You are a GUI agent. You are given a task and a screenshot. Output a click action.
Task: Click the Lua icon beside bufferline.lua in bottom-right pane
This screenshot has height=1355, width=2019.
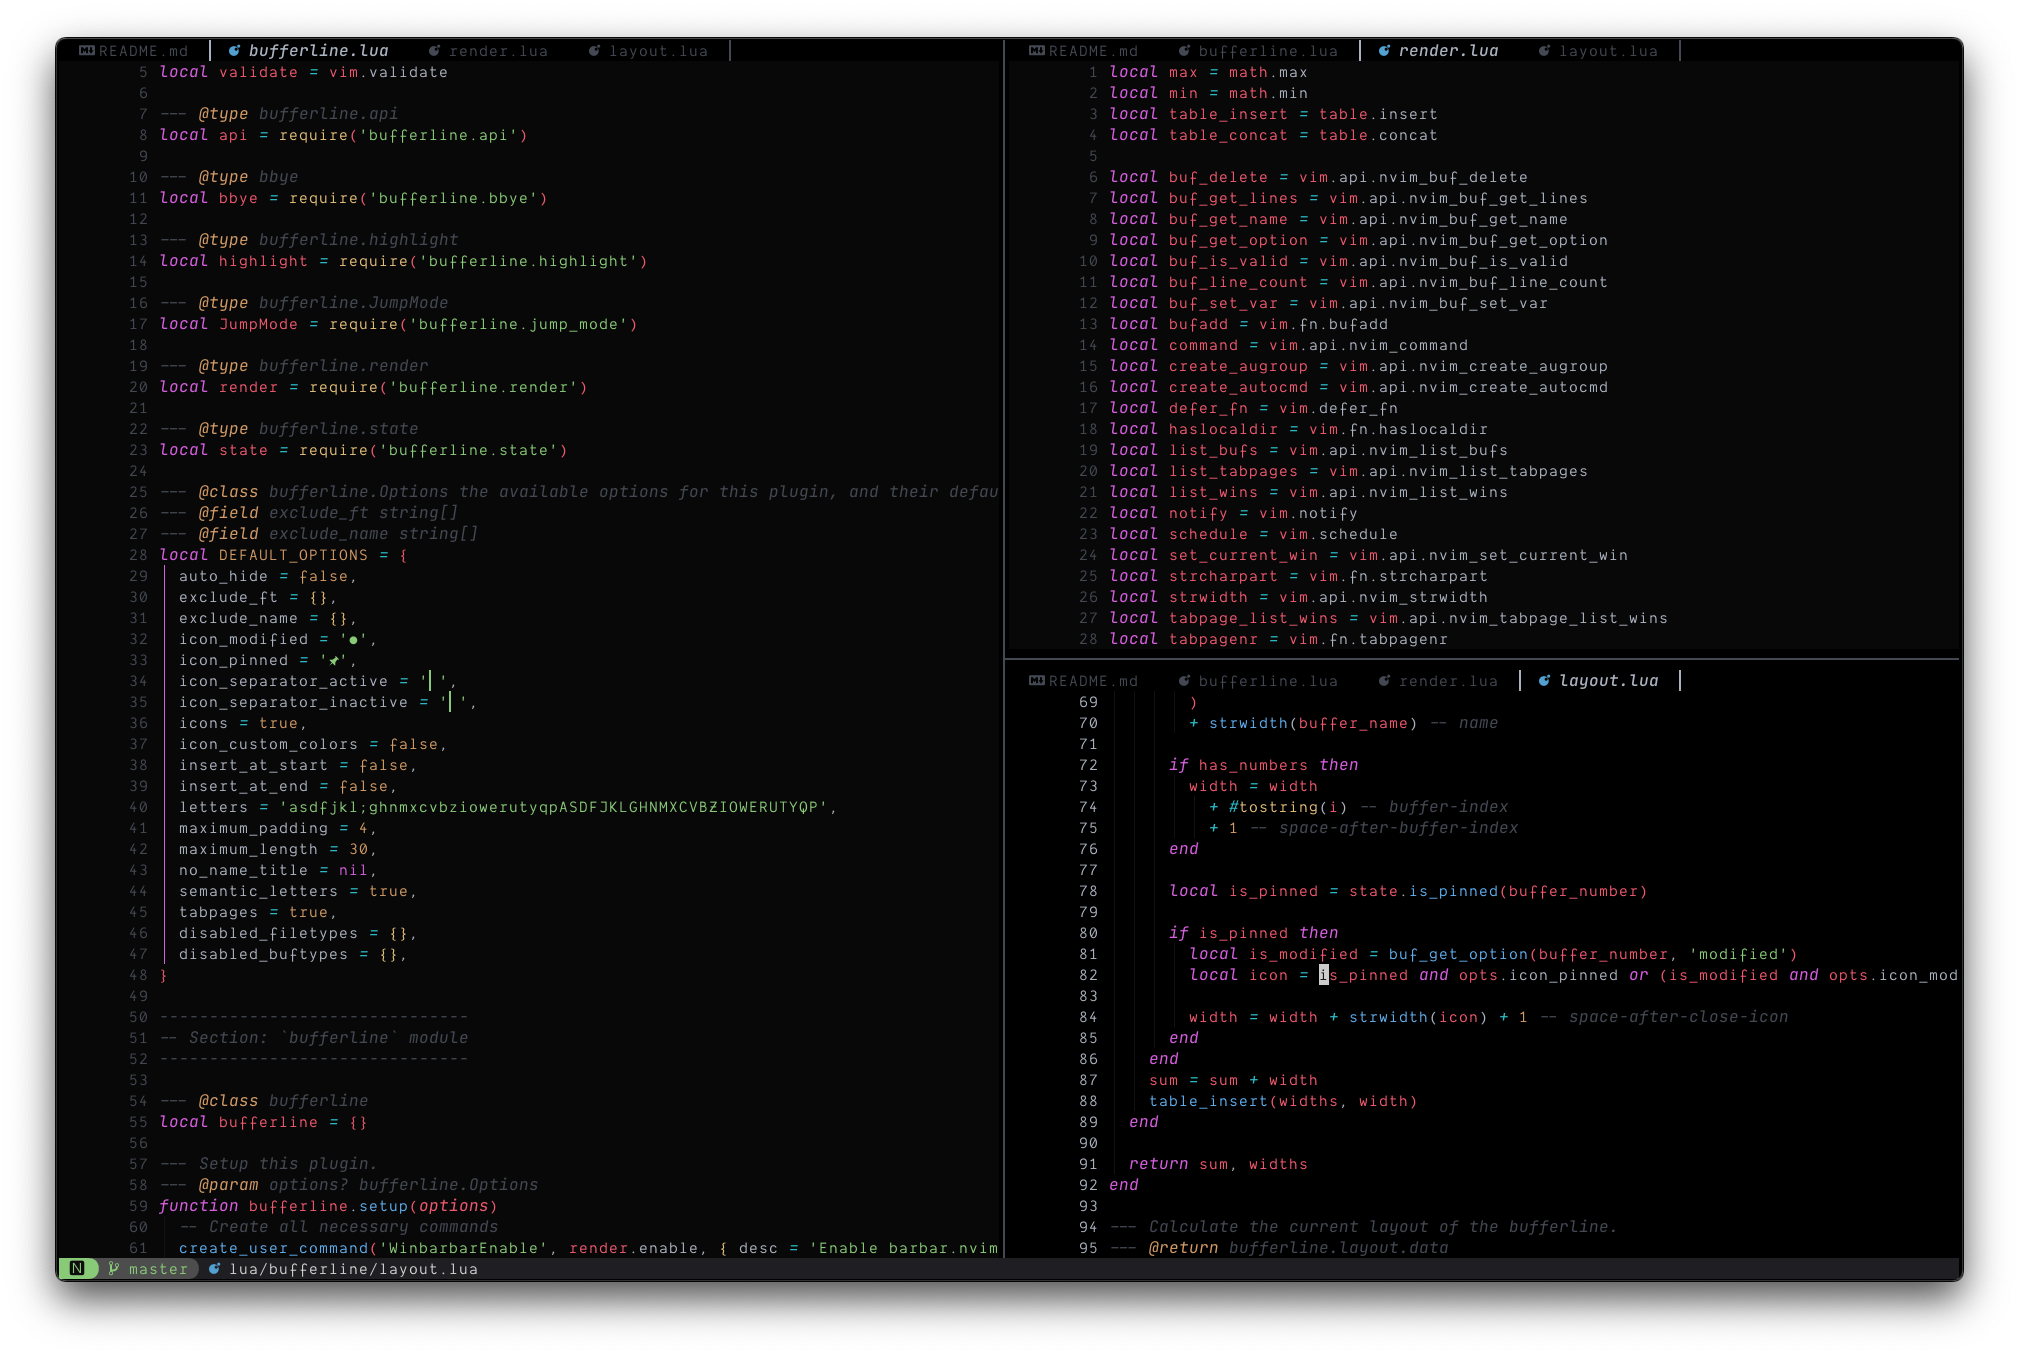coord(1185,681)
